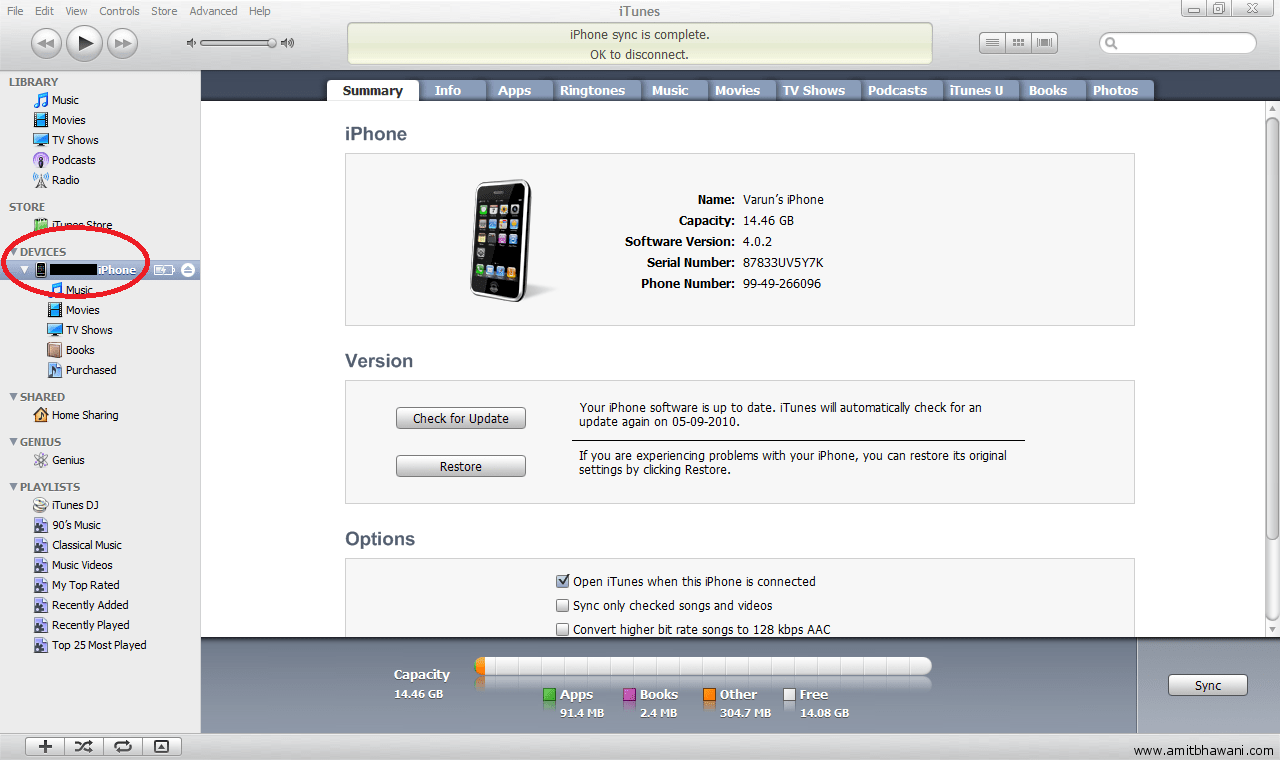Toggle Open iTunes when iPhone connected
This screenshot has width=1280, height=760.
click(562, 581)
